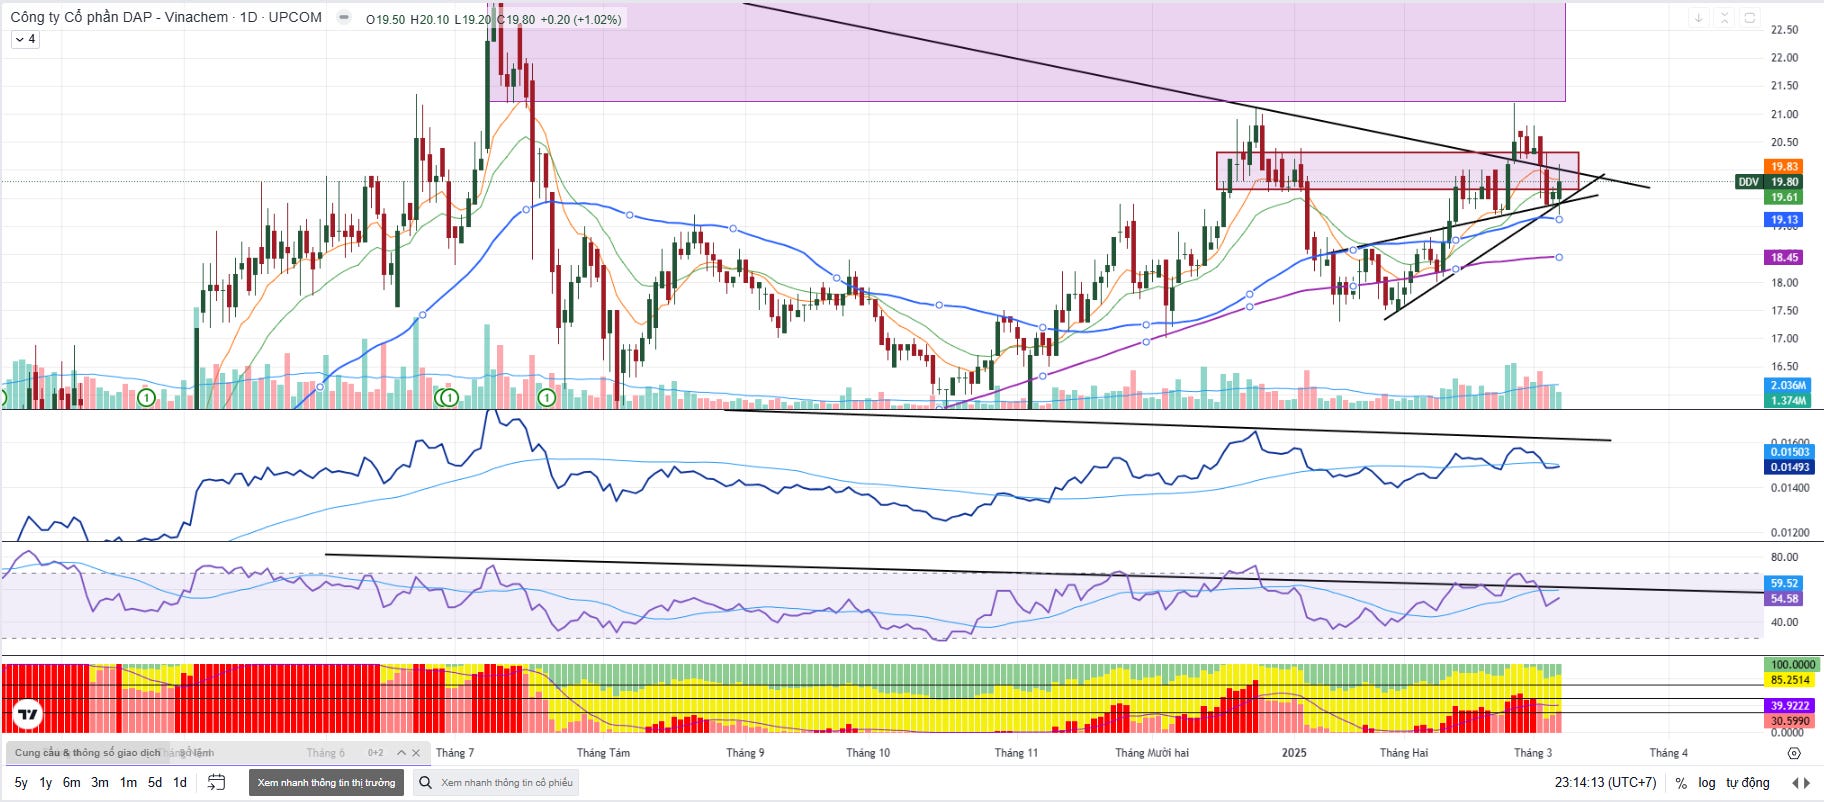Click the 59.52 RSI value label

click(1784, 583)
